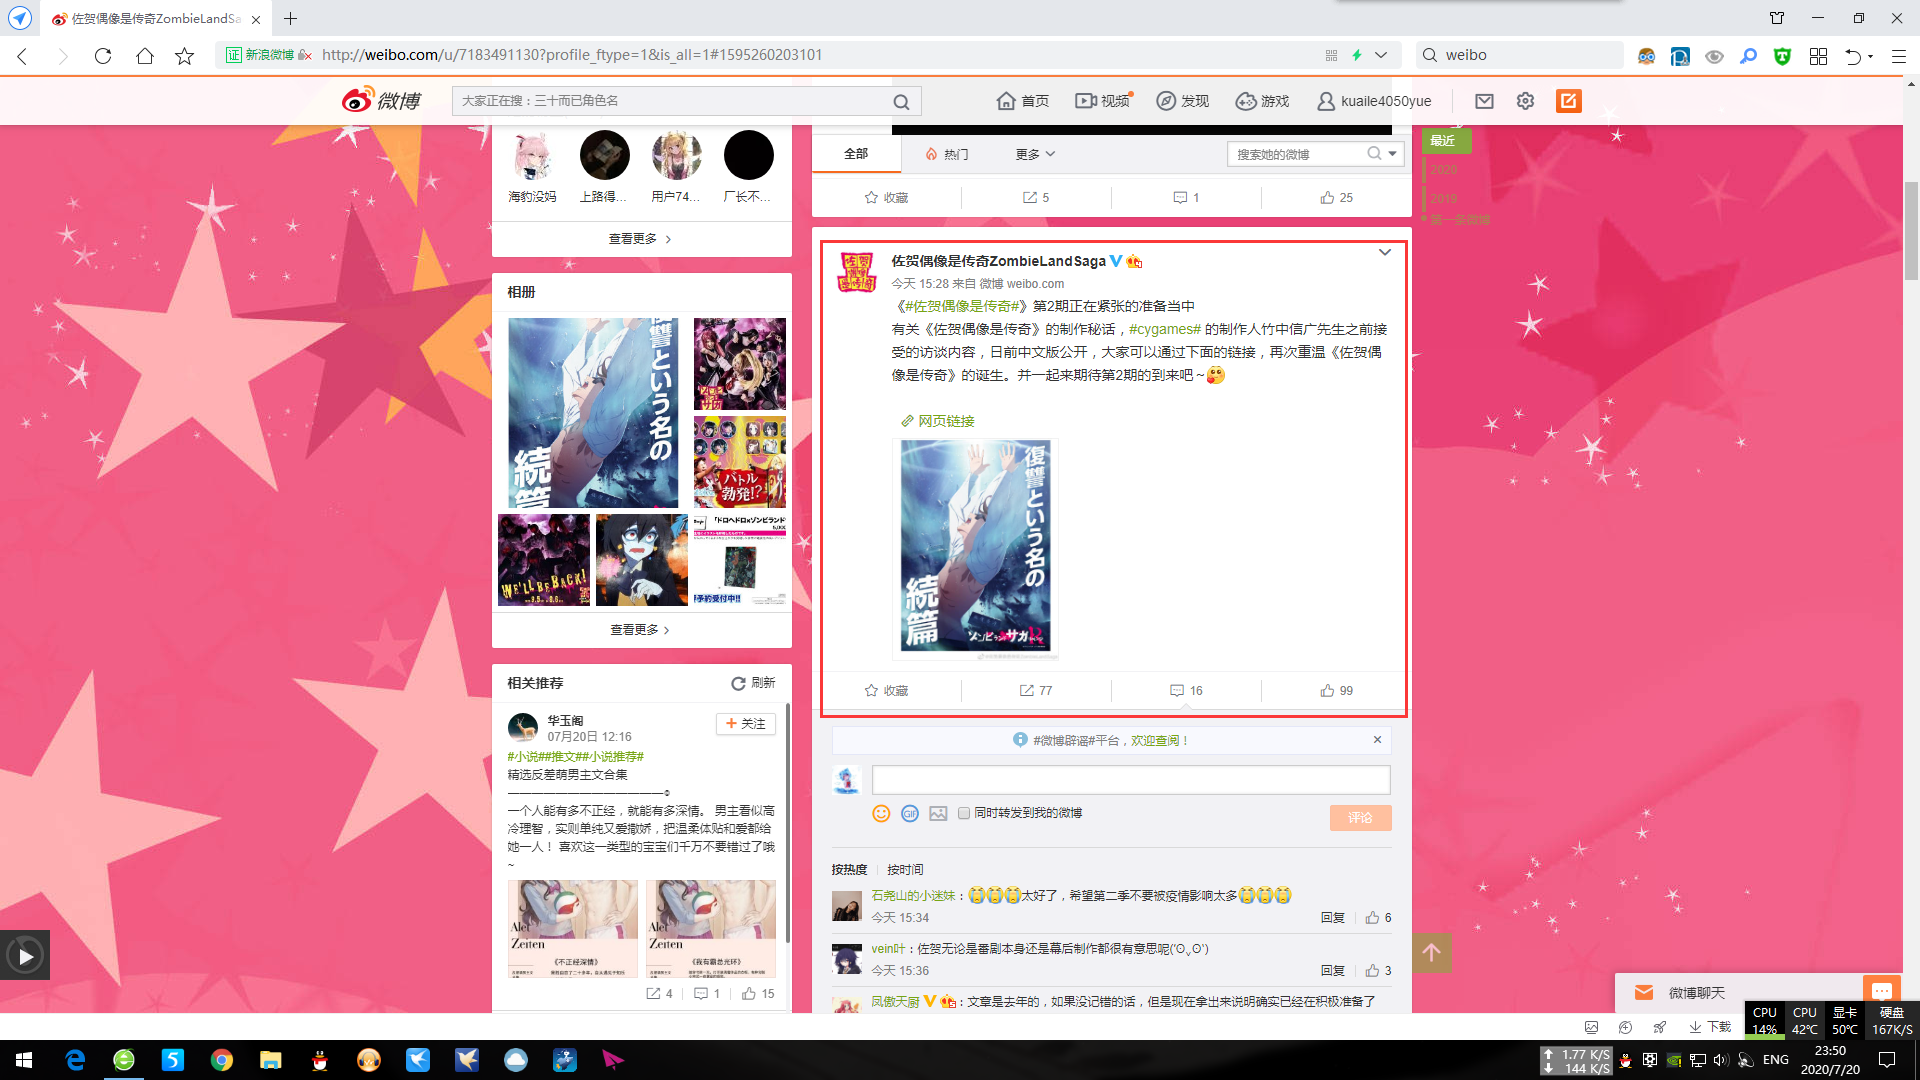Screen dimensions: 1920x1080
Task: Click the 评论 submit button
Action: click(1360, 817)
